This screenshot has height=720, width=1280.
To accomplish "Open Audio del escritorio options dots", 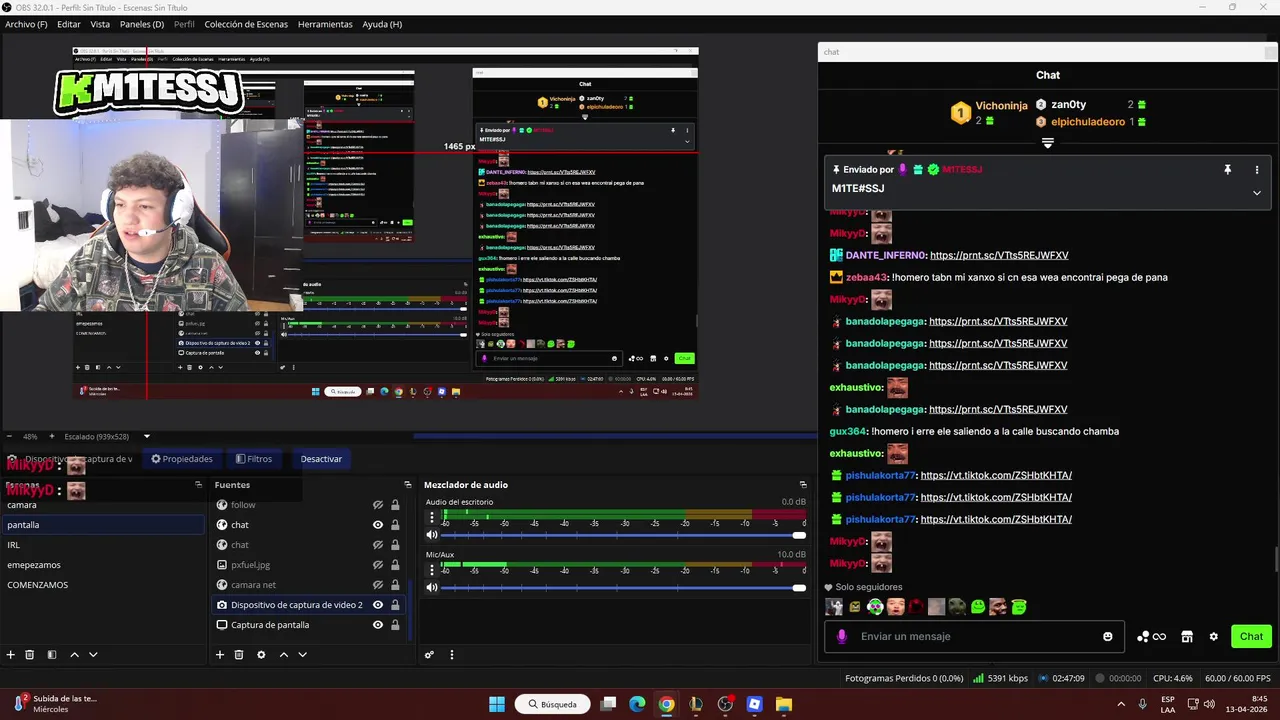I will (x=432, y=518).
